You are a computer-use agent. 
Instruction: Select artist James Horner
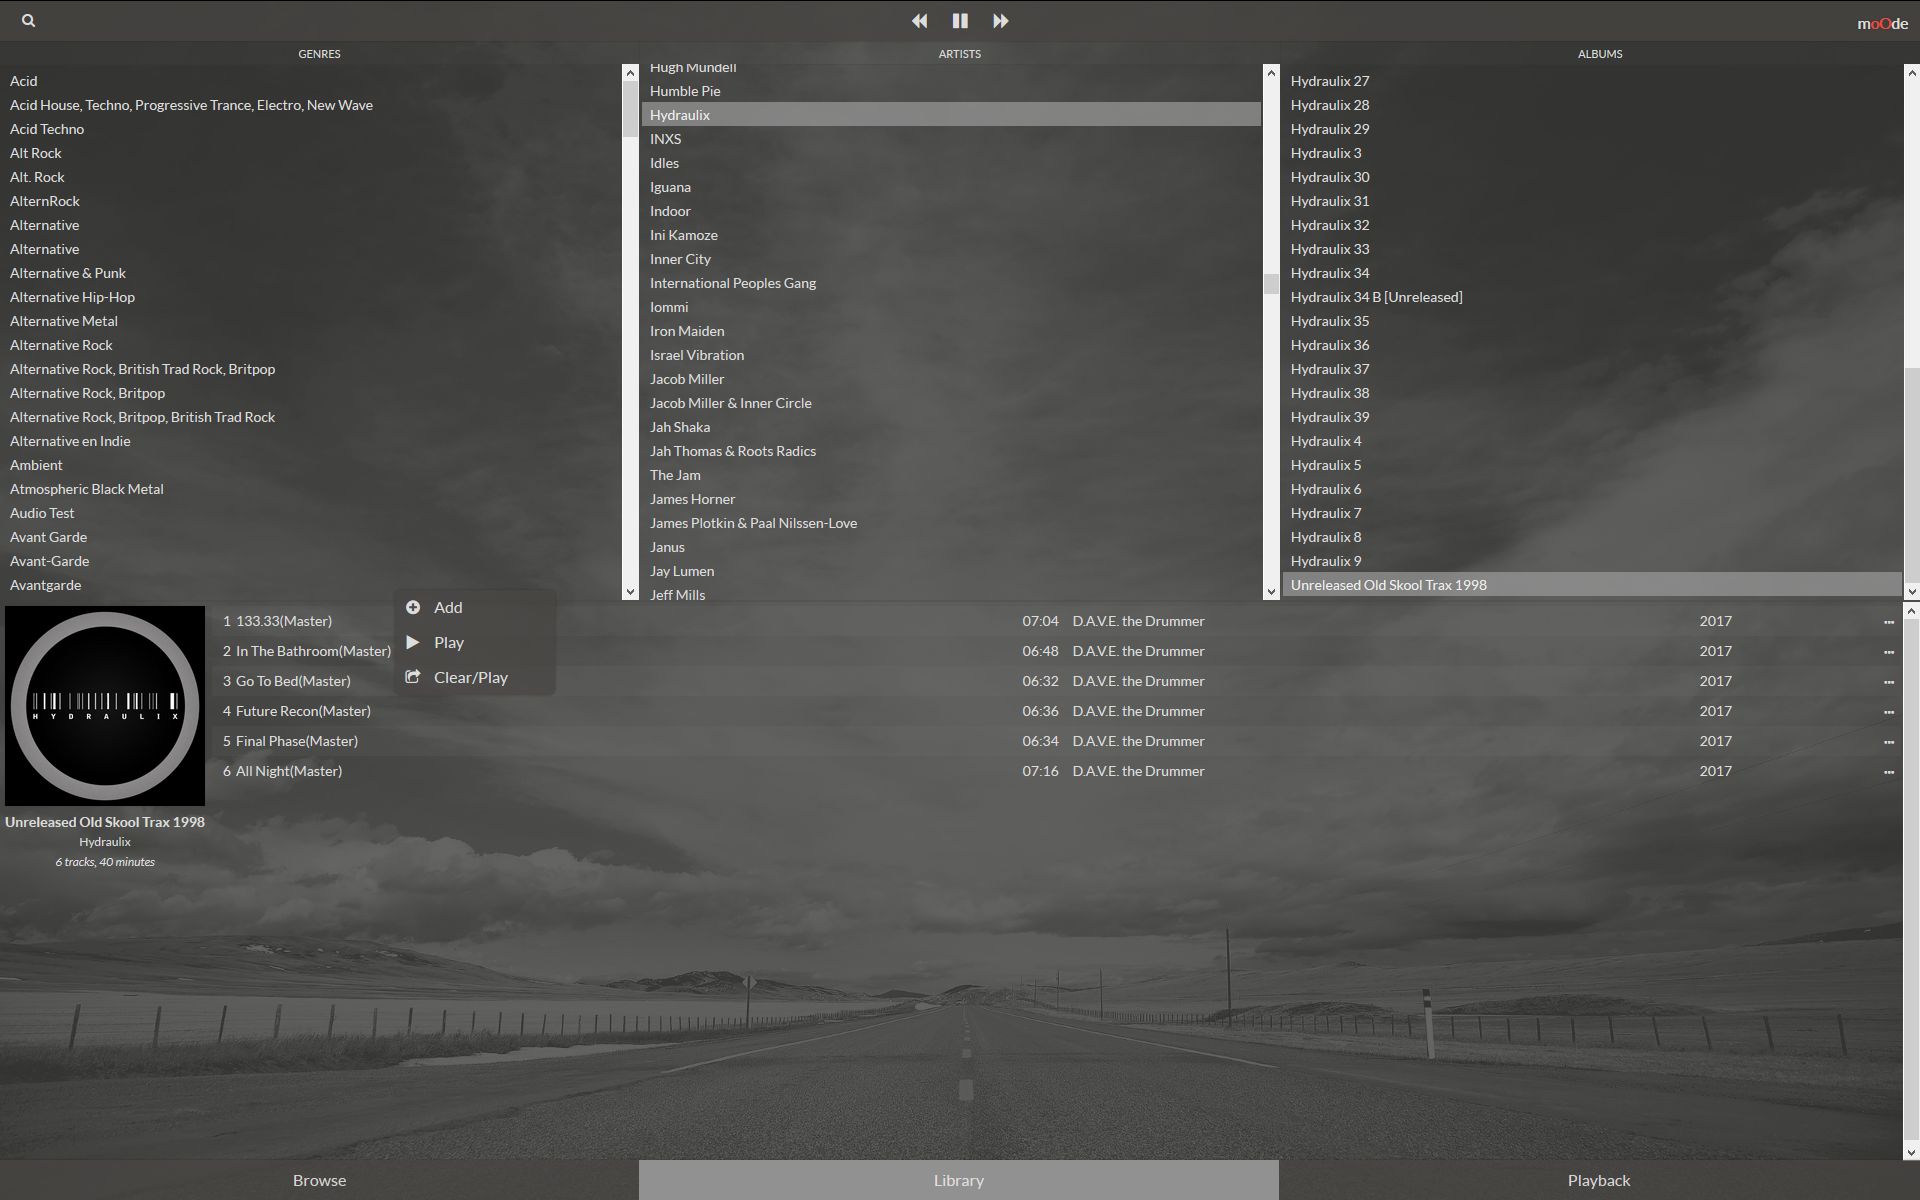tap(692, 499)
